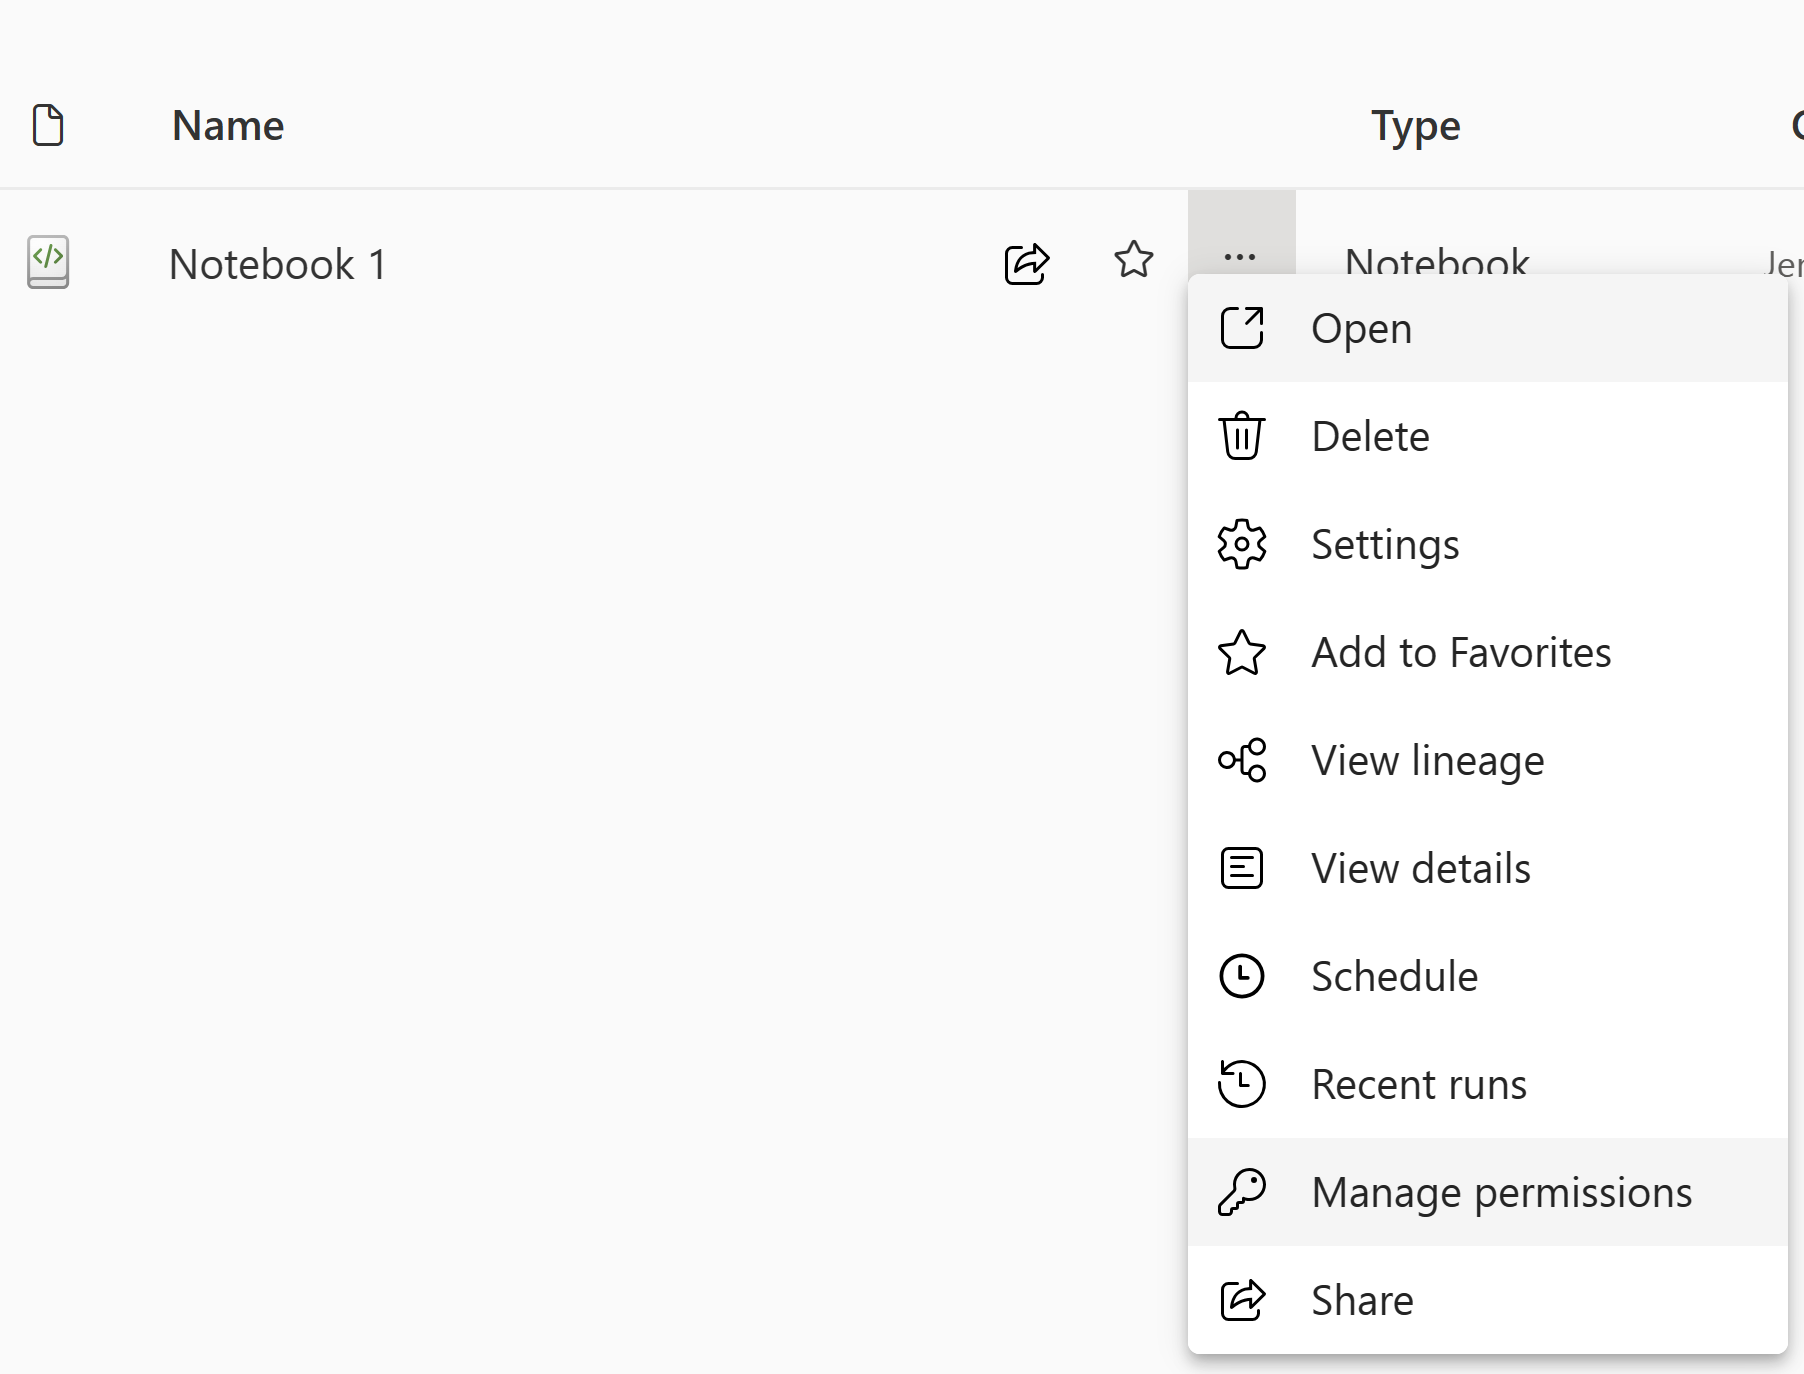Click Share at bottom of menu

pos(1362,1301)
